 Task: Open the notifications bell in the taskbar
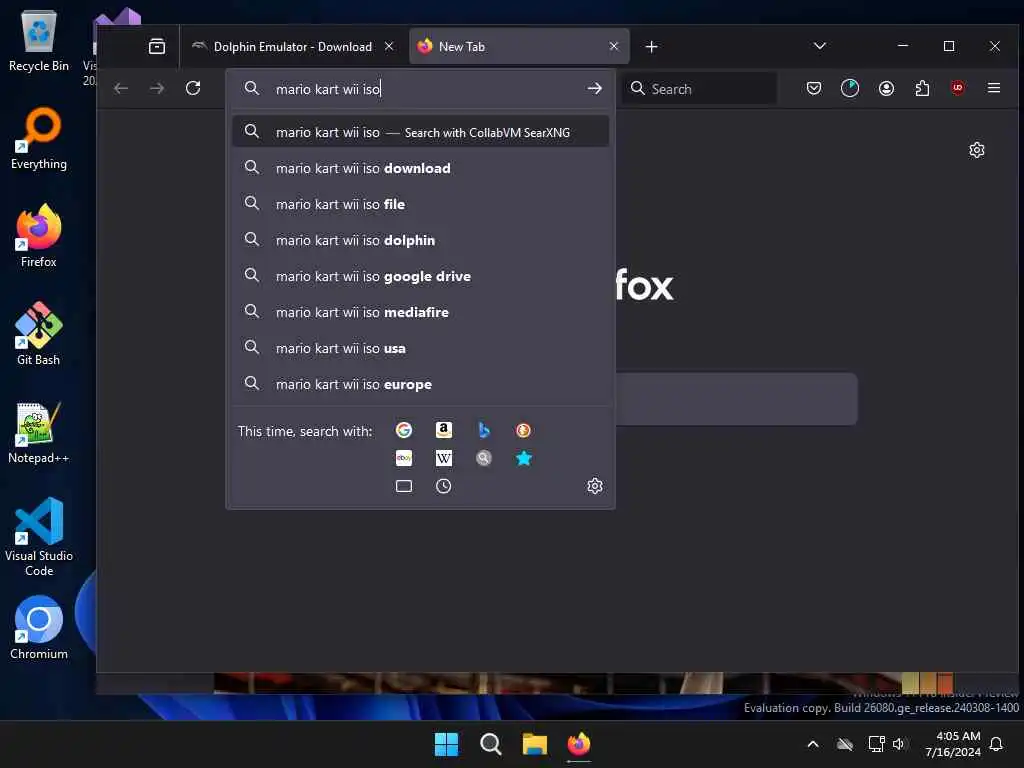(997, 744)
